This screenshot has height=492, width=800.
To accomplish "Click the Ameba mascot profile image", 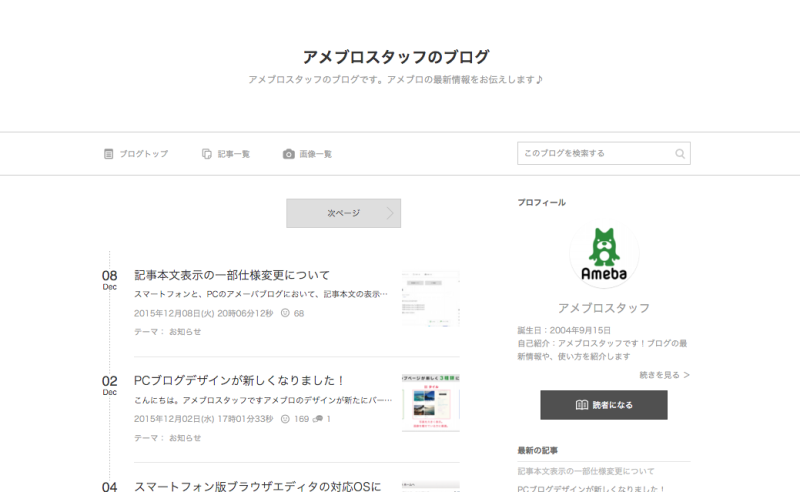I will coord(604,254).
